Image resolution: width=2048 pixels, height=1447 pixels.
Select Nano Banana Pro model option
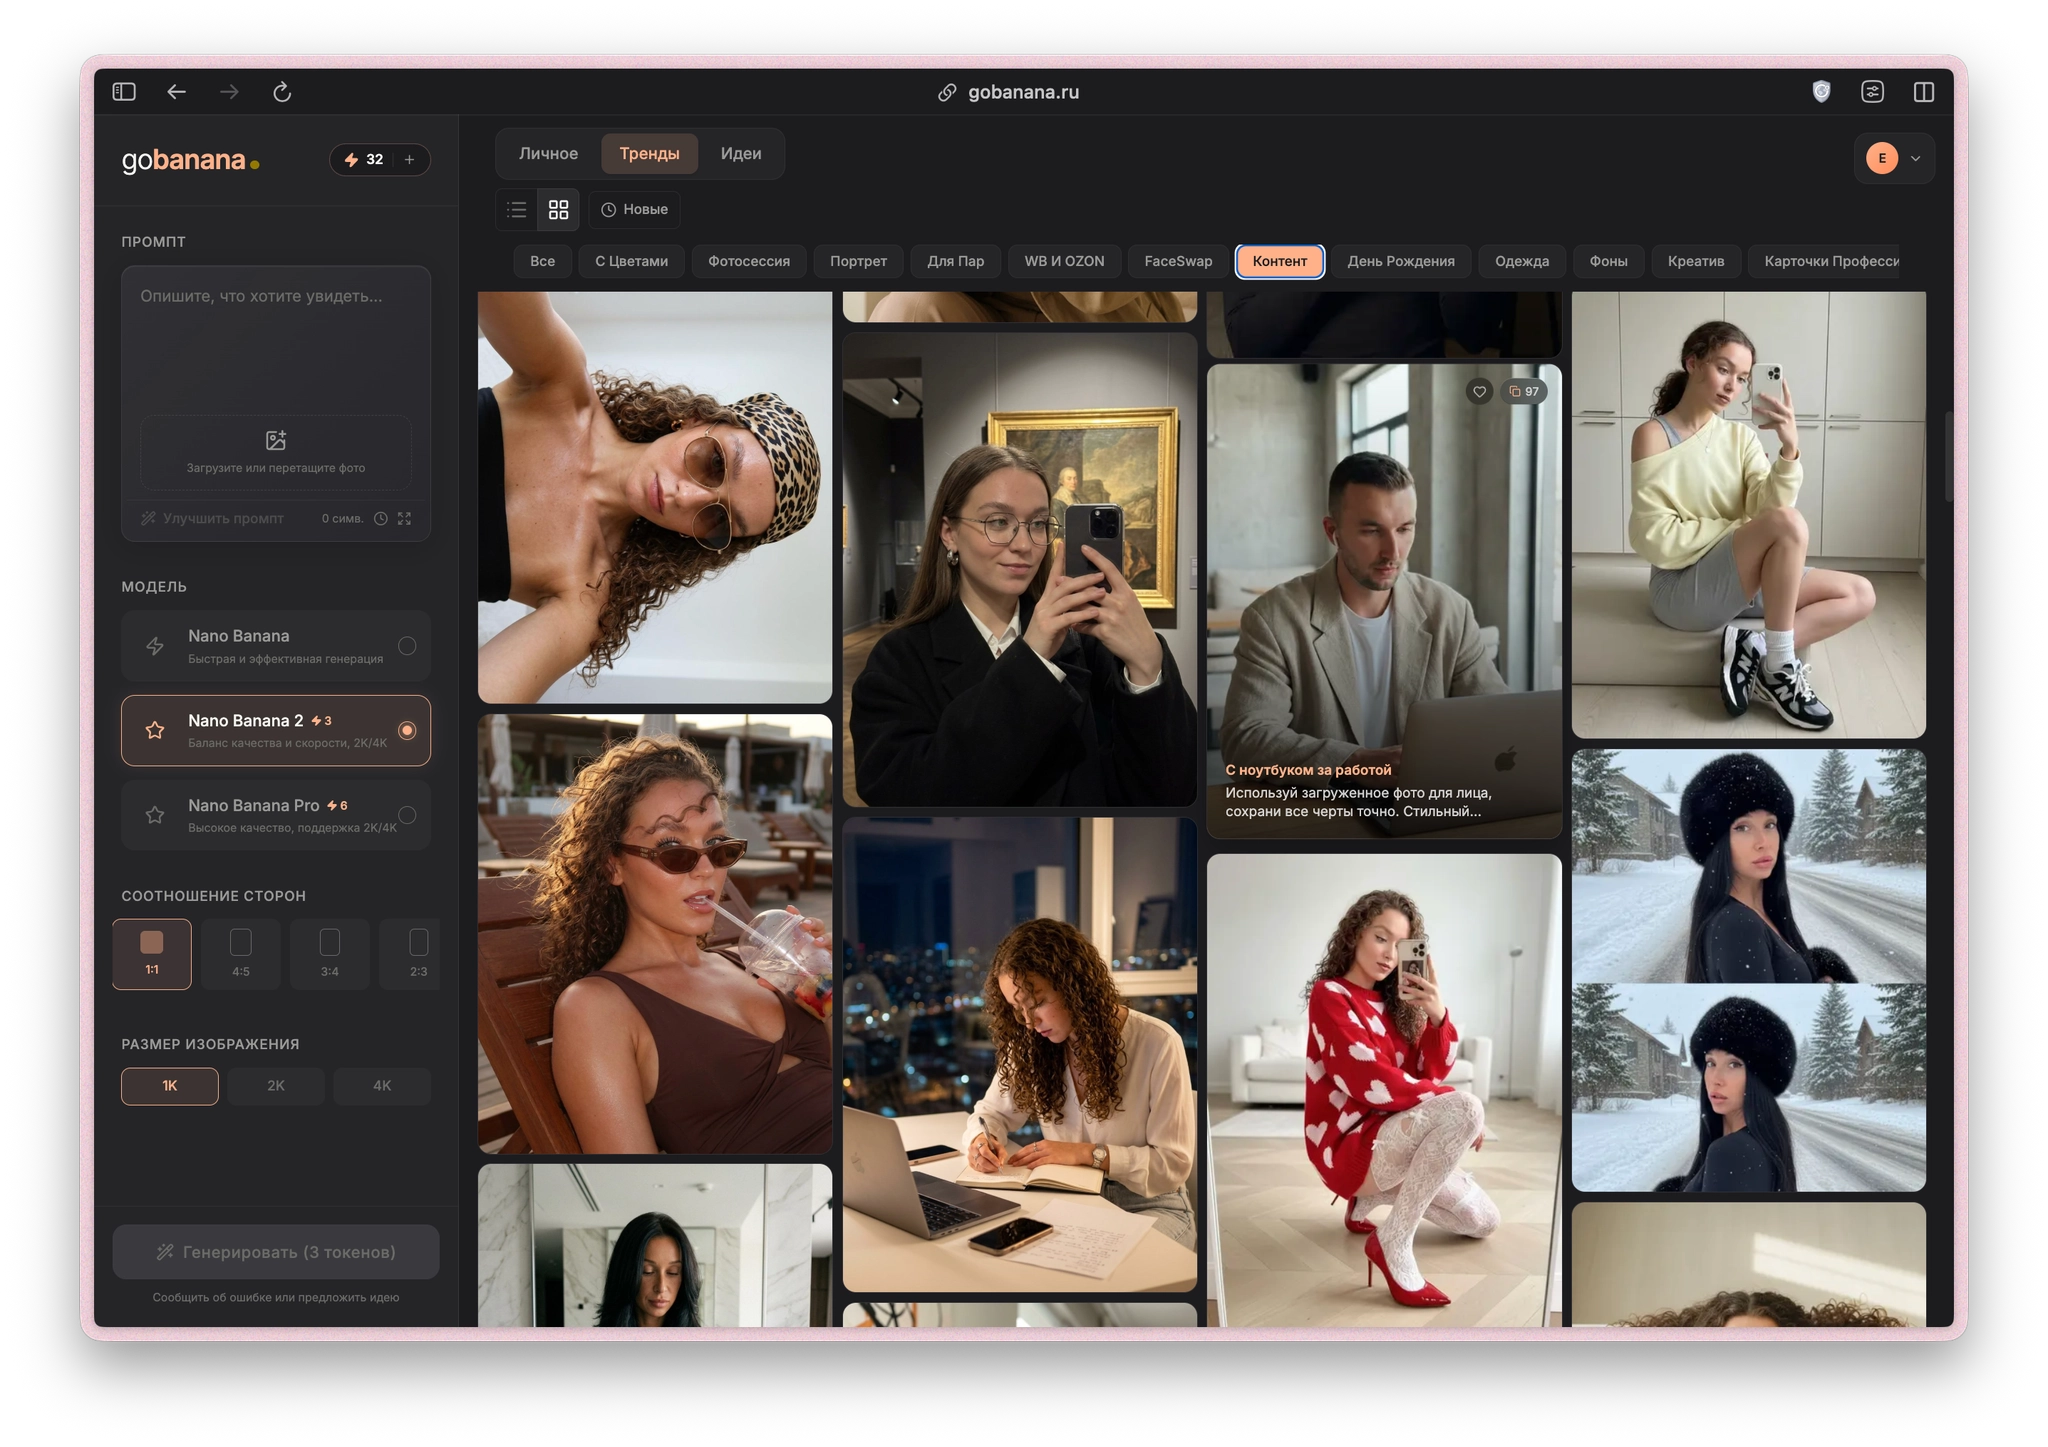(276, 816)
